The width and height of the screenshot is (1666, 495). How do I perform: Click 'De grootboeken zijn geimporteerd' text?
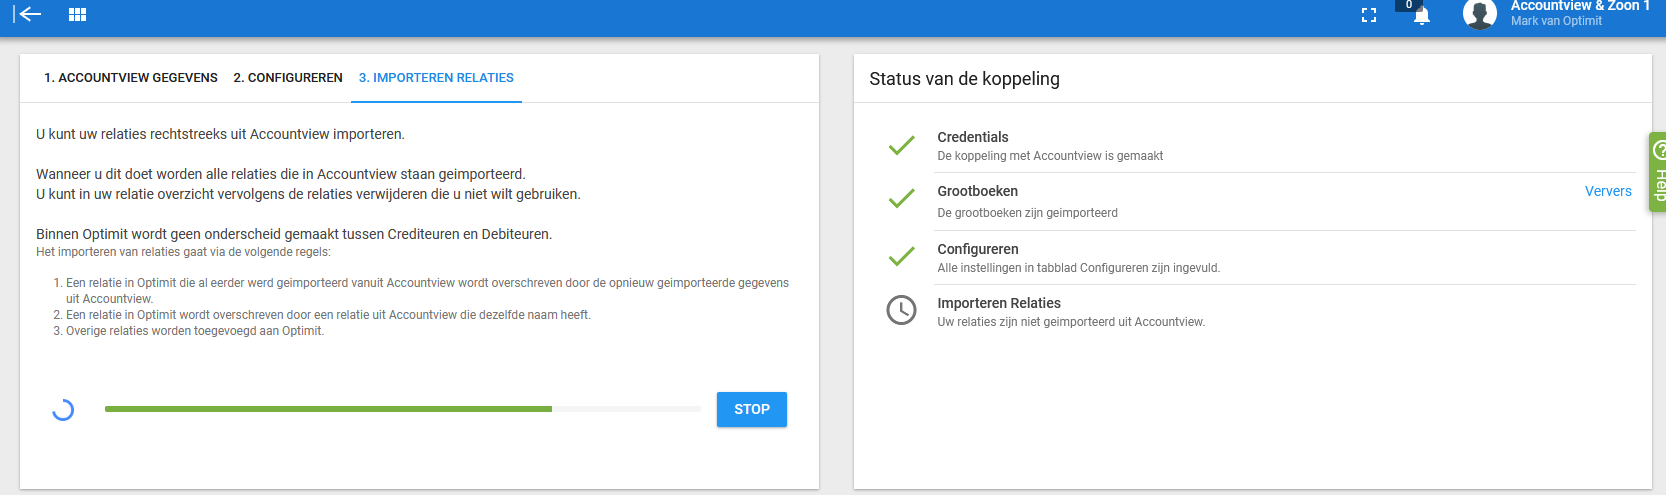click(1027, 213)
